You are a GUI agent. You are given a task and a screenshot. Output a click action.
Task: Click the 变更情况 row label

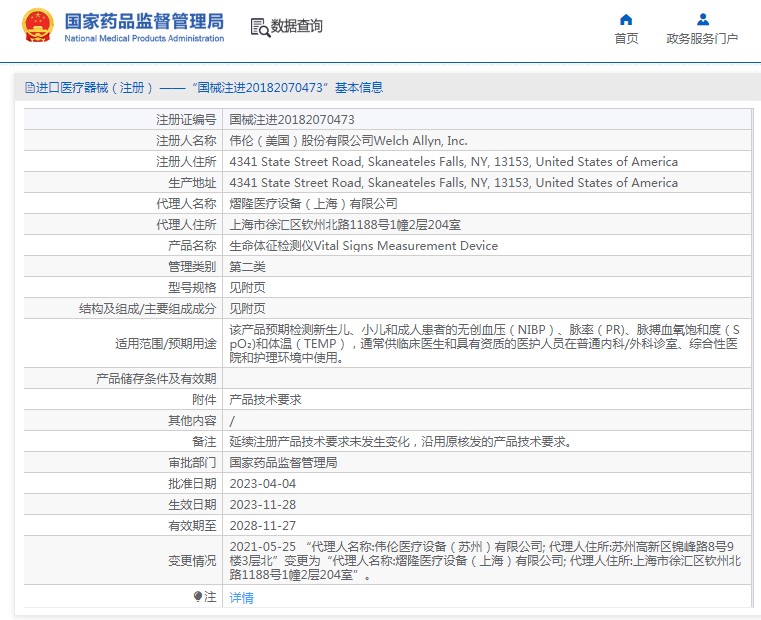(192, 561)
